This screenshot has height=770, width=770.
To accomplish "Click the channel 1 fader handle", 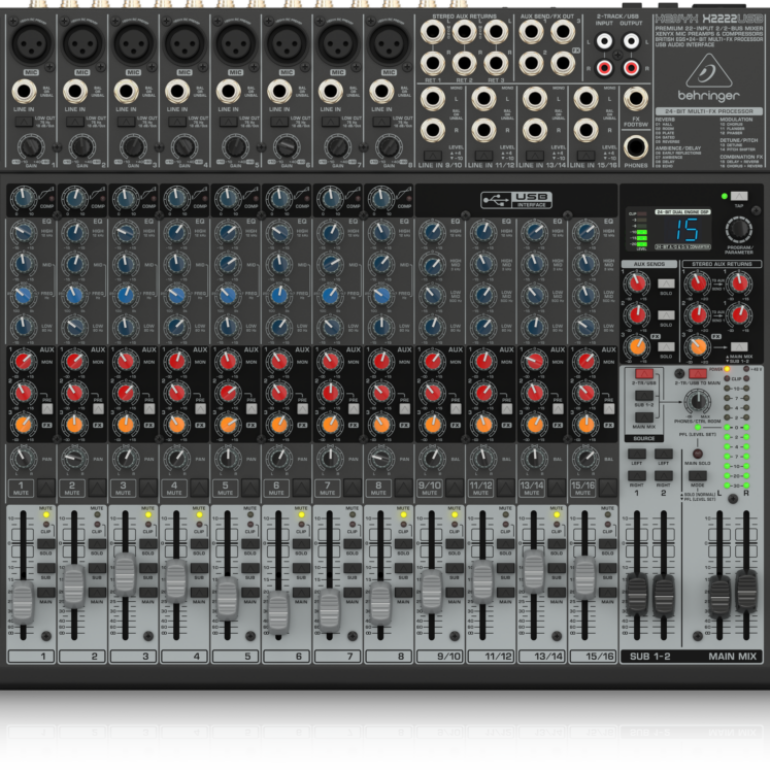I will (23, 600).
